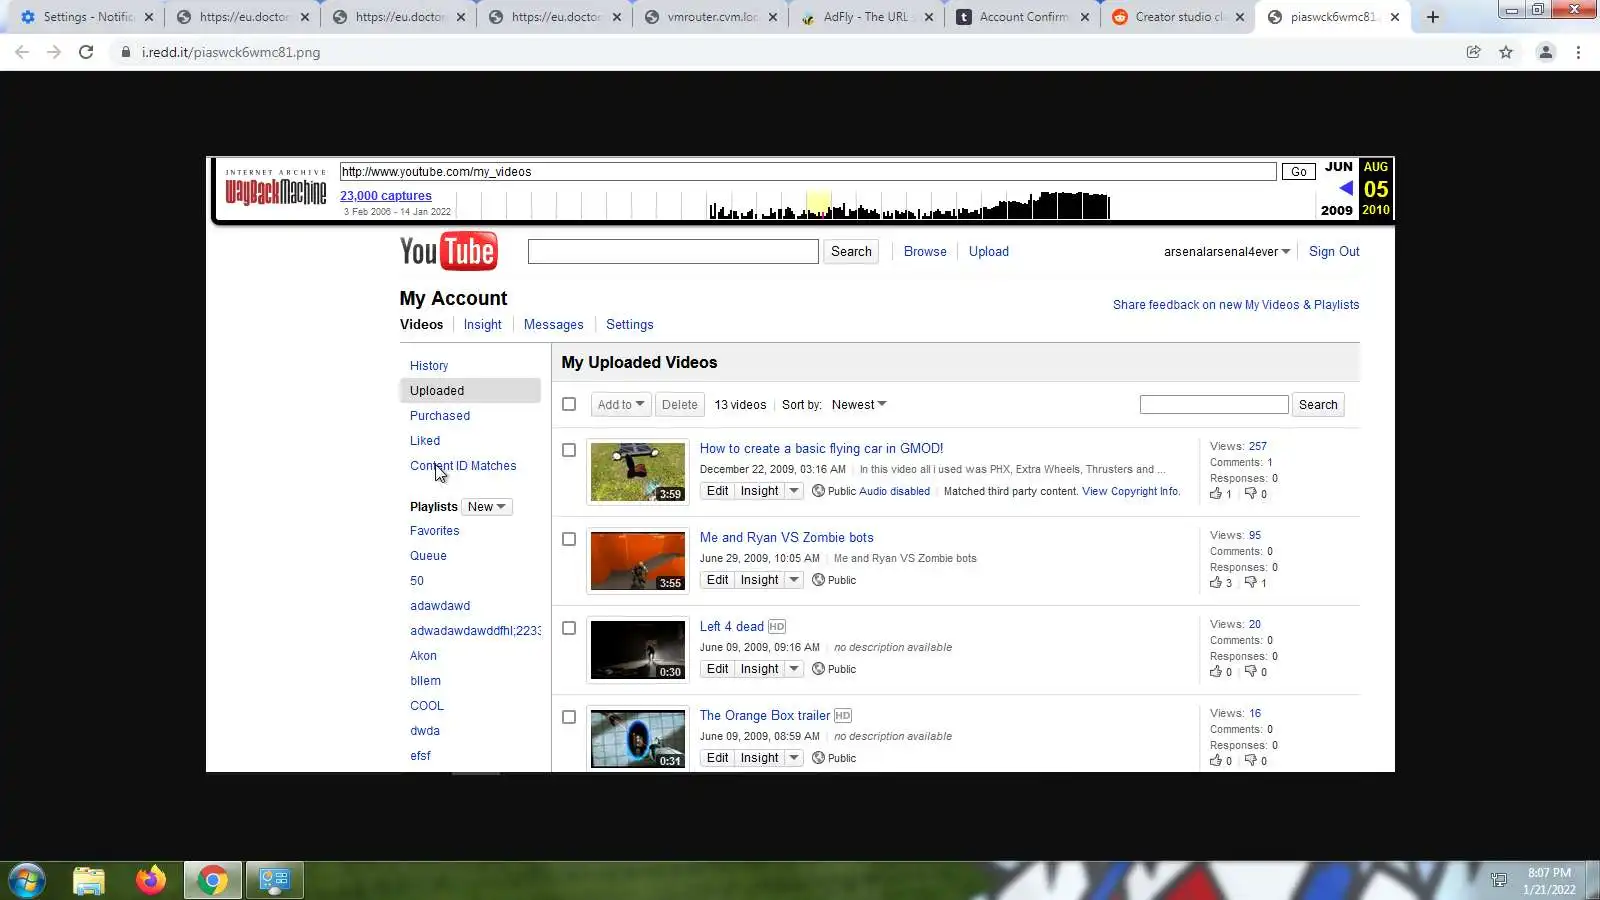Open the Settings tab under My Account
The height and width of the screenshot is (900, 1600).
click(630, 325)
